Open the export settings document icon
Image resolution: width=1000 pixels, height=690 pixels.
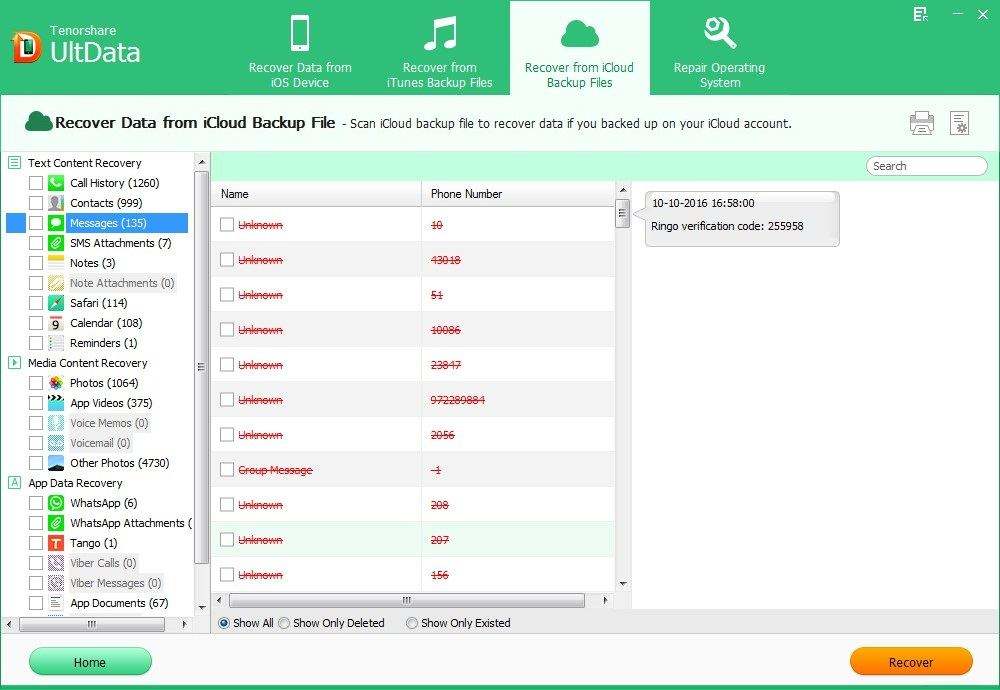tap(959, 123)
